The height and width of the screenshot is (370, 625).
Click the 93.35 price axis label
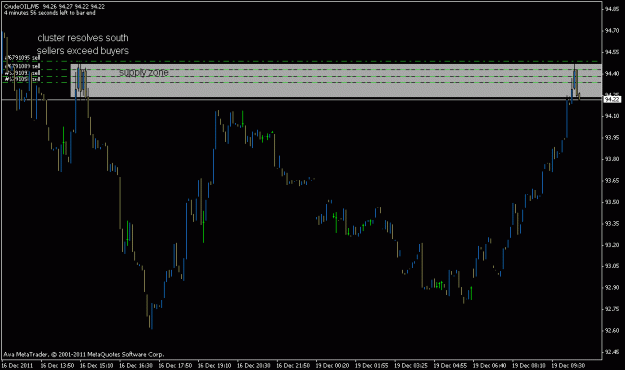tap(612, 223)
